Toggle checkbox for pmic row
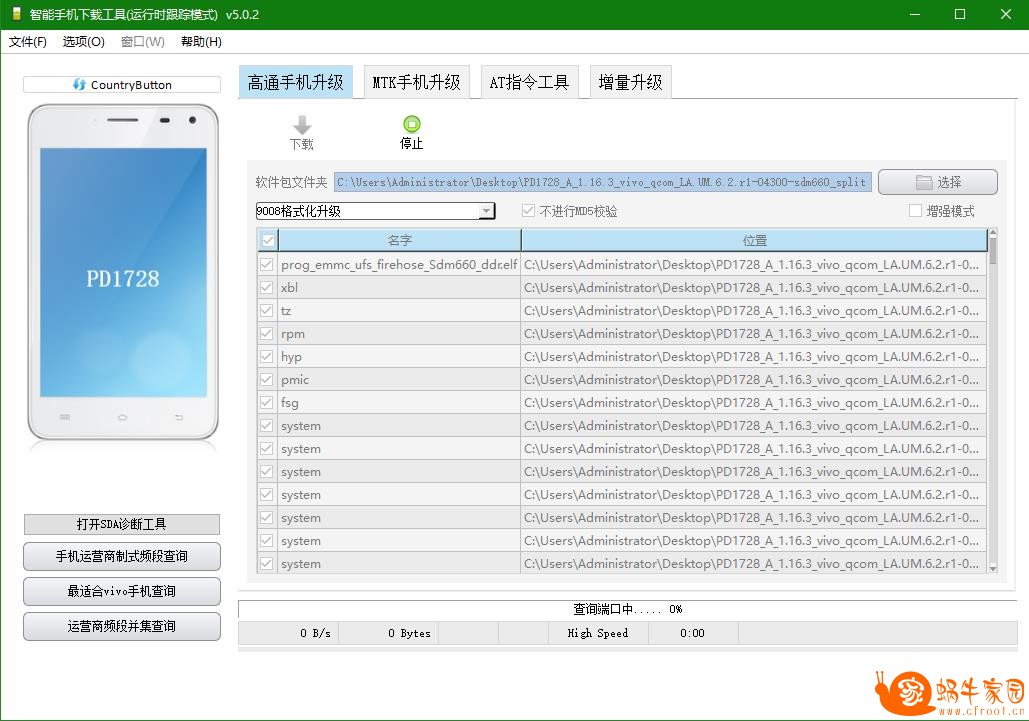The width and height of the screenshot is (1029, 721). click(266, 379)
